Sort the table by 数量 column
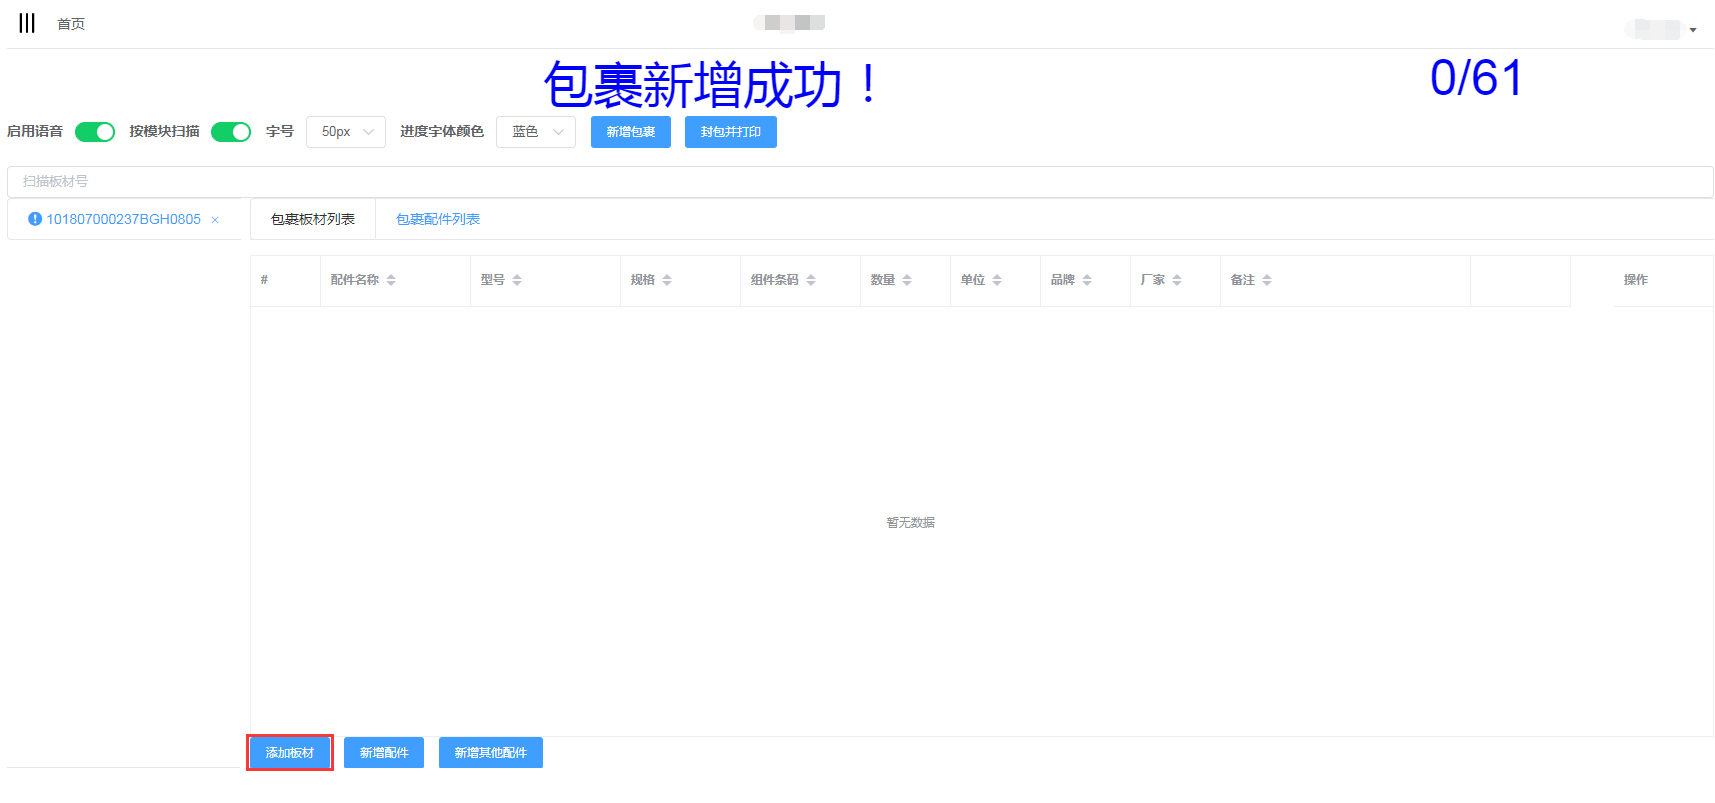This screenshot has height=803, width=1715. click(x=907, y=280)
